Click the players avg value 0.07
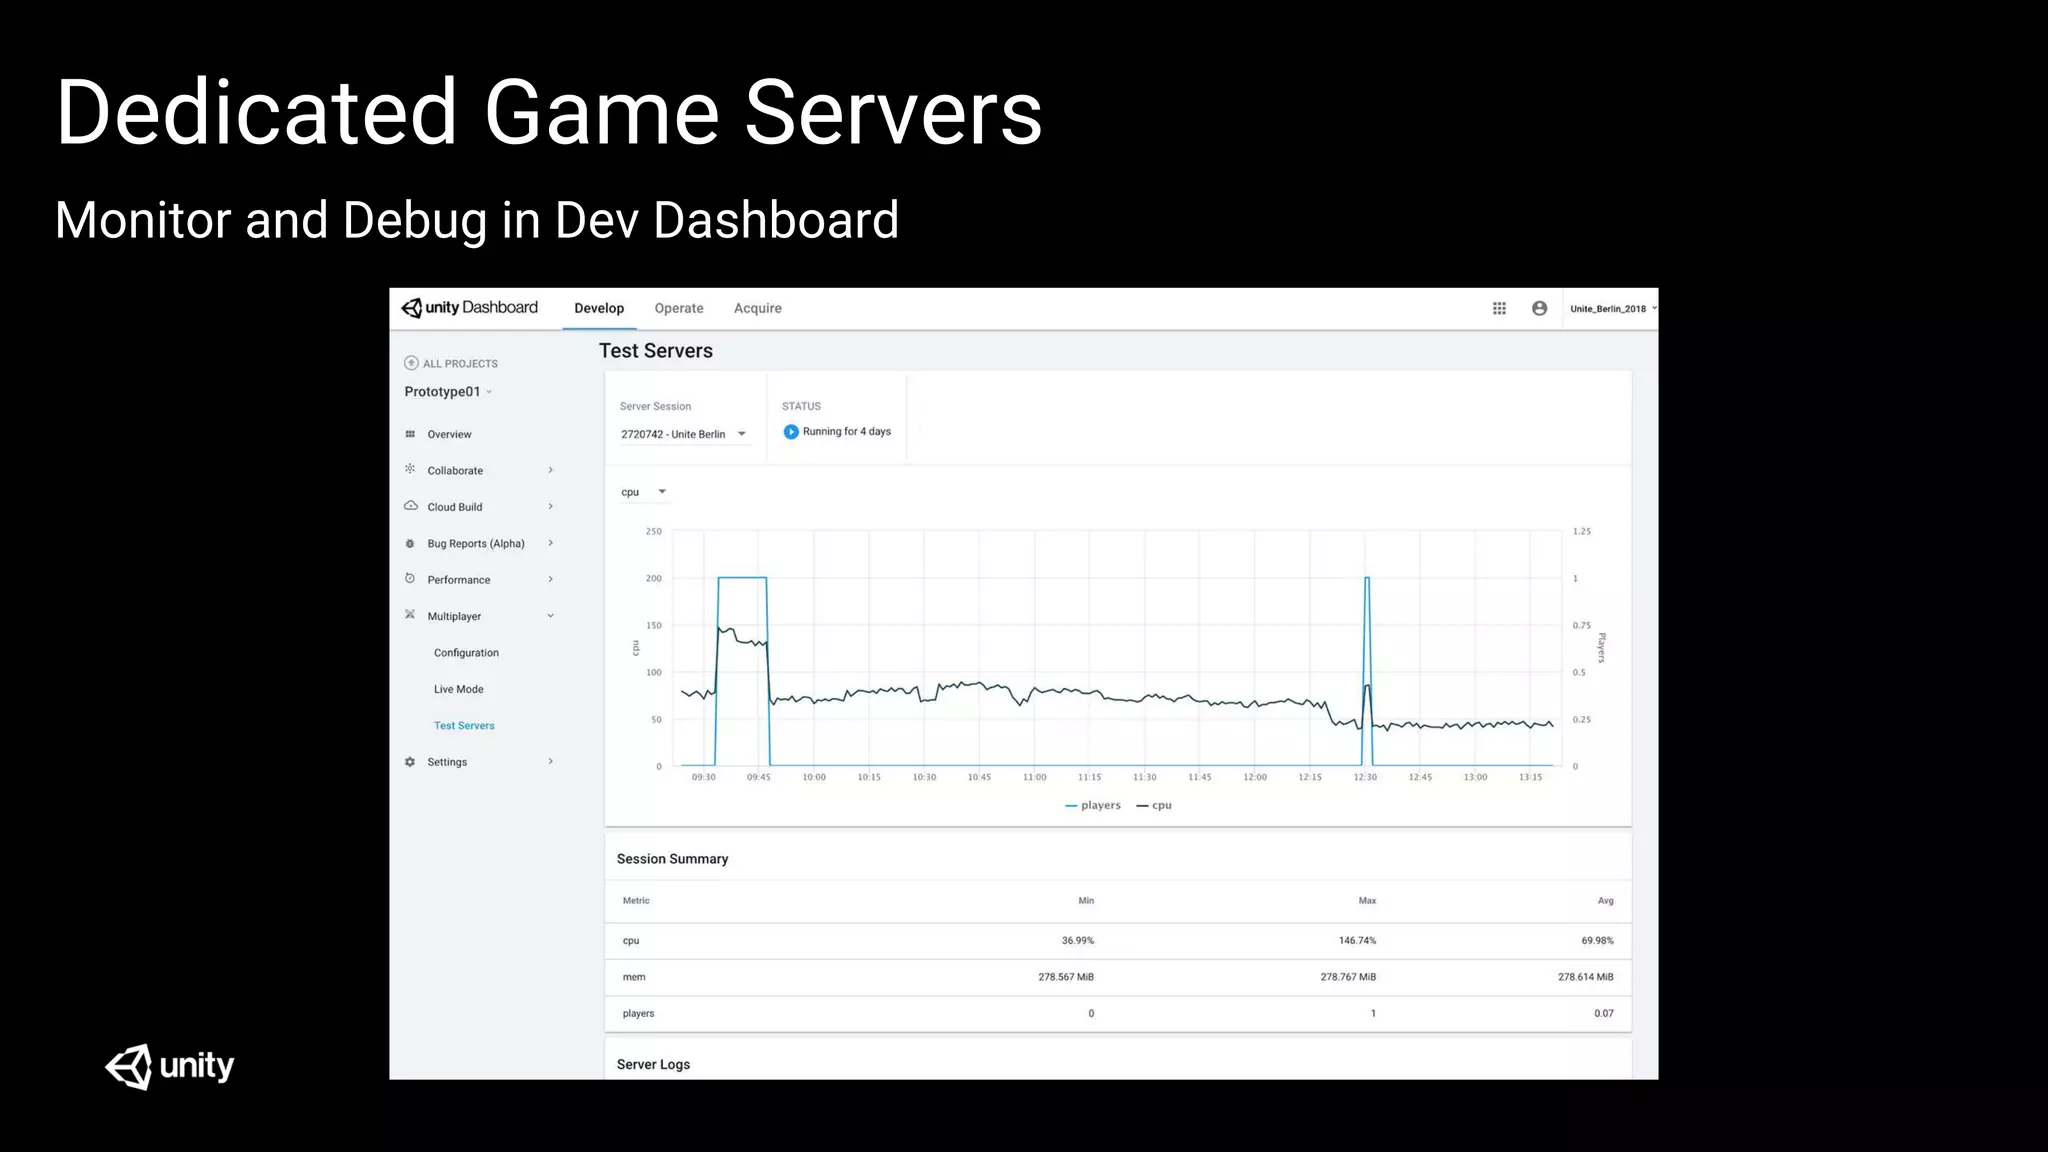The image size is (2048, 1152). [1604, 1013]
